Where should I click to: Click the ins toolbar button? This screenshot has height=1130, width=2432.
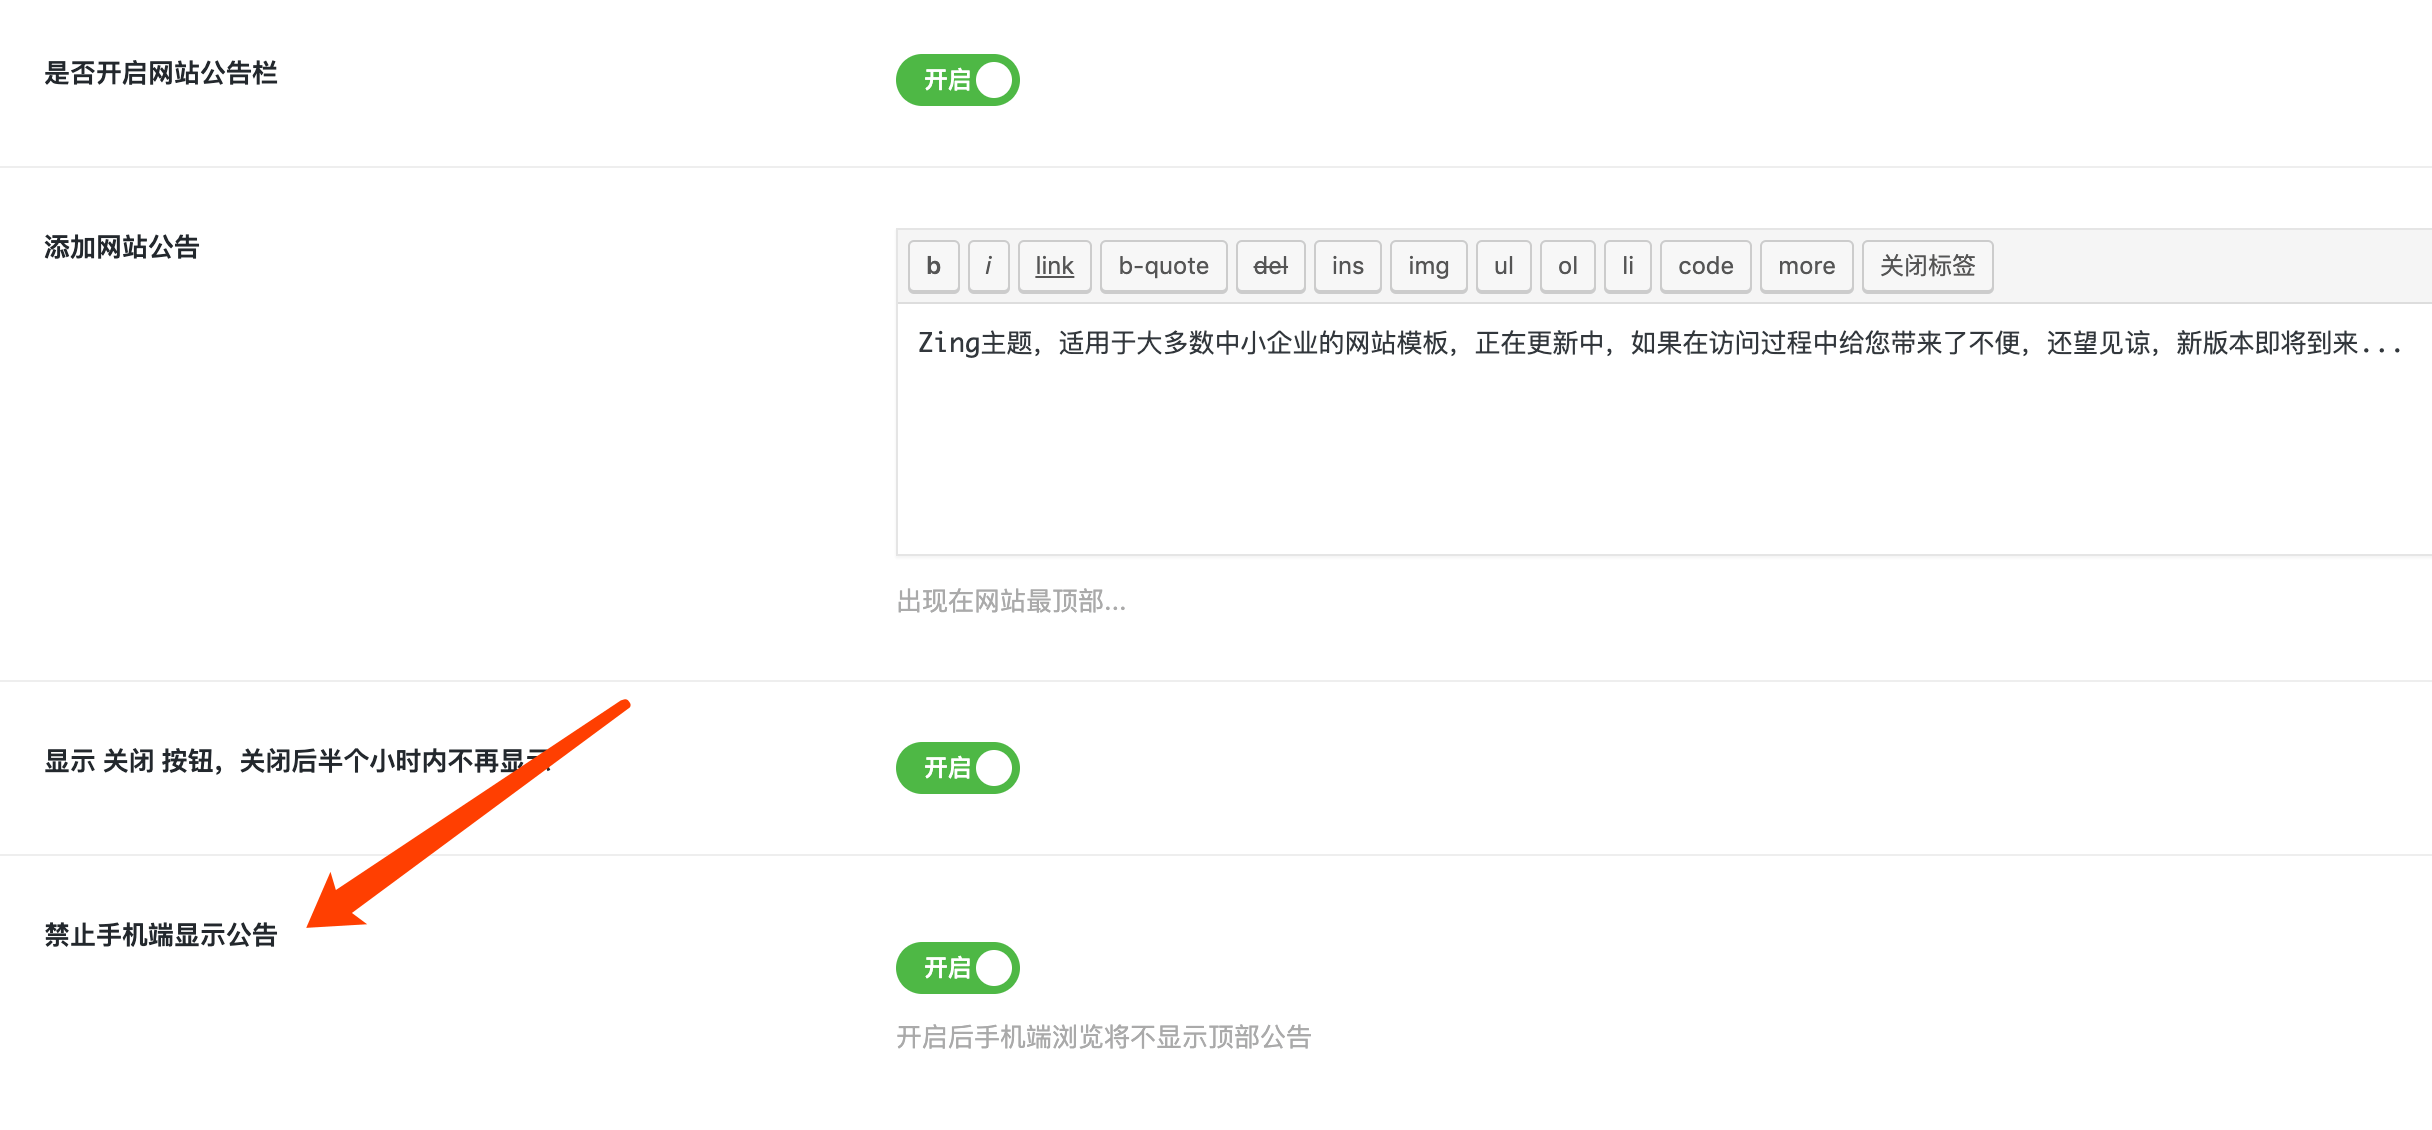click(1347, 266)
